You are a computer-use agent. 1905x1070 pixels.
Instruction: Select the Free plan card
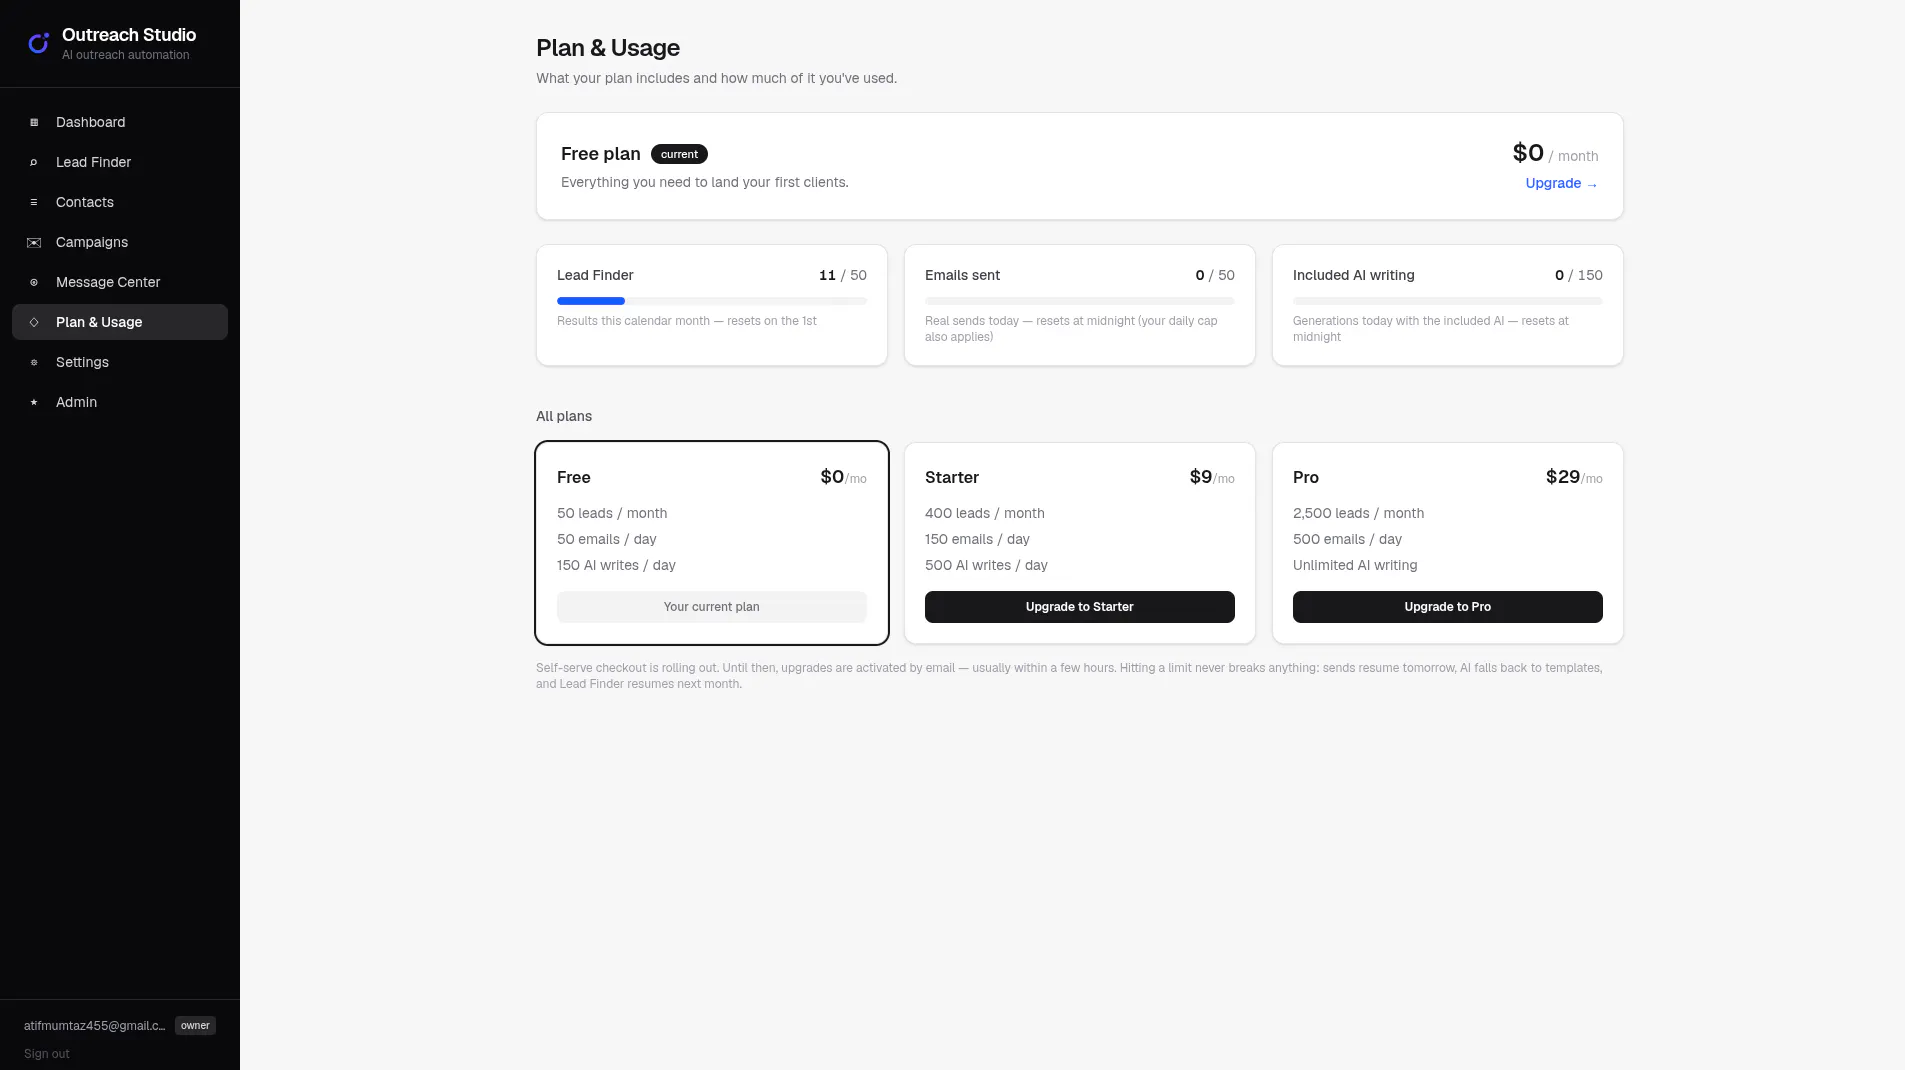711,543
